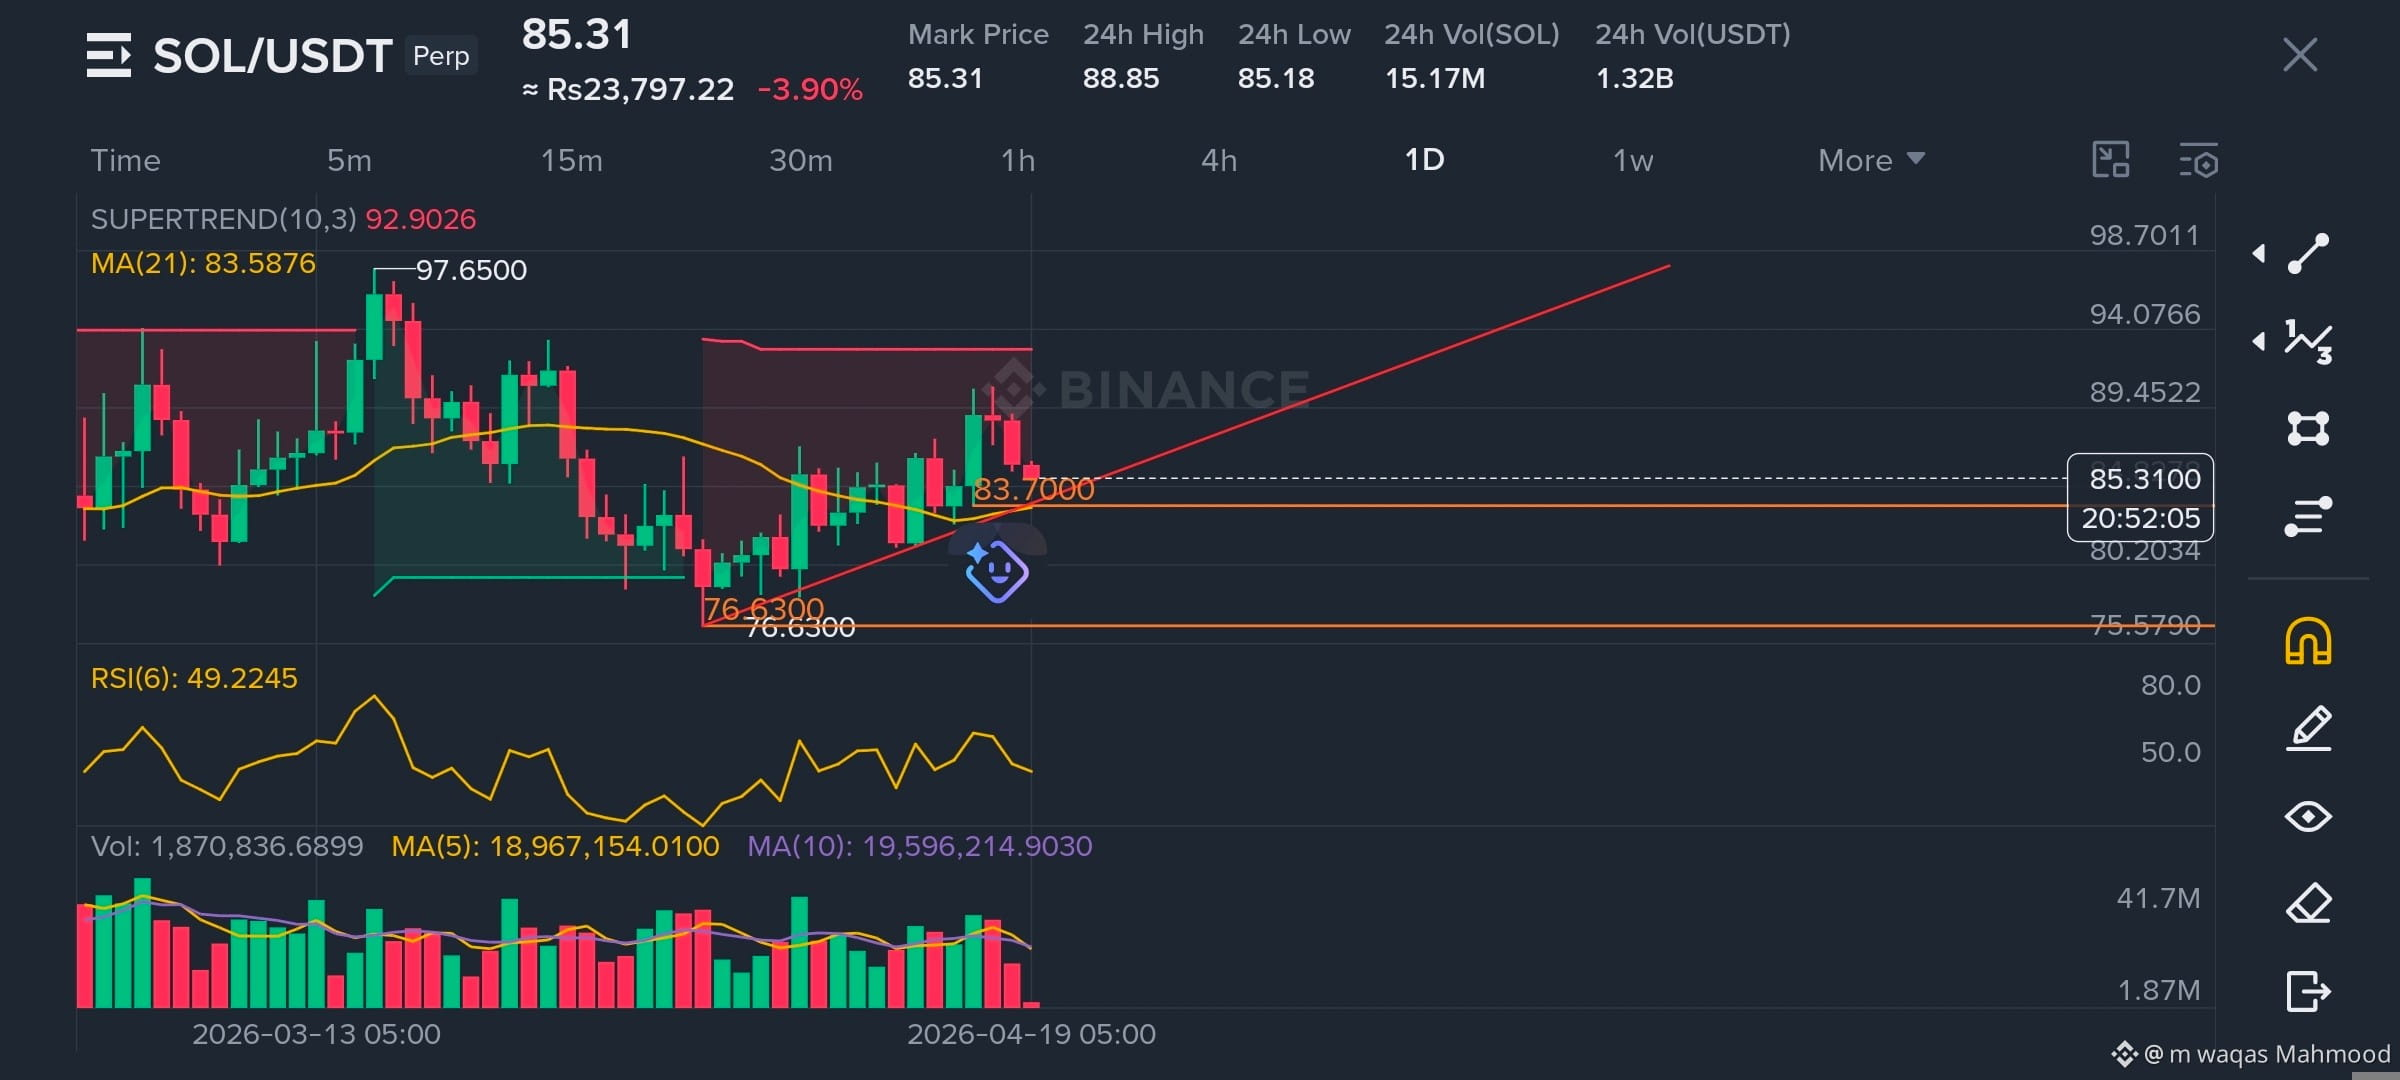The image size is (2400, 1080).
Task: Tap the 97.6500 high price marker
Action: tap(471, 270)
